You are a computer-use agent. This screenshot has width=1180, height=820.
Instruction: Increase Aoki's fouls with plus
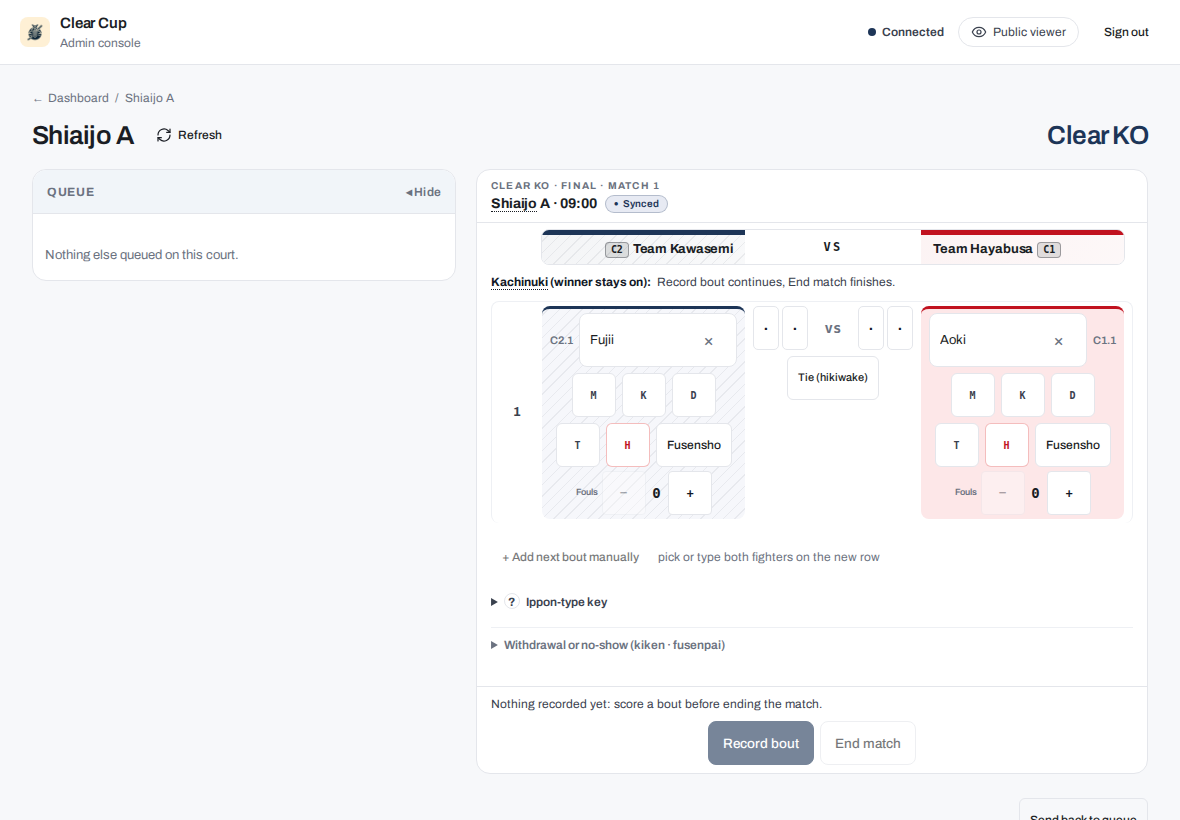(1069, 494)
